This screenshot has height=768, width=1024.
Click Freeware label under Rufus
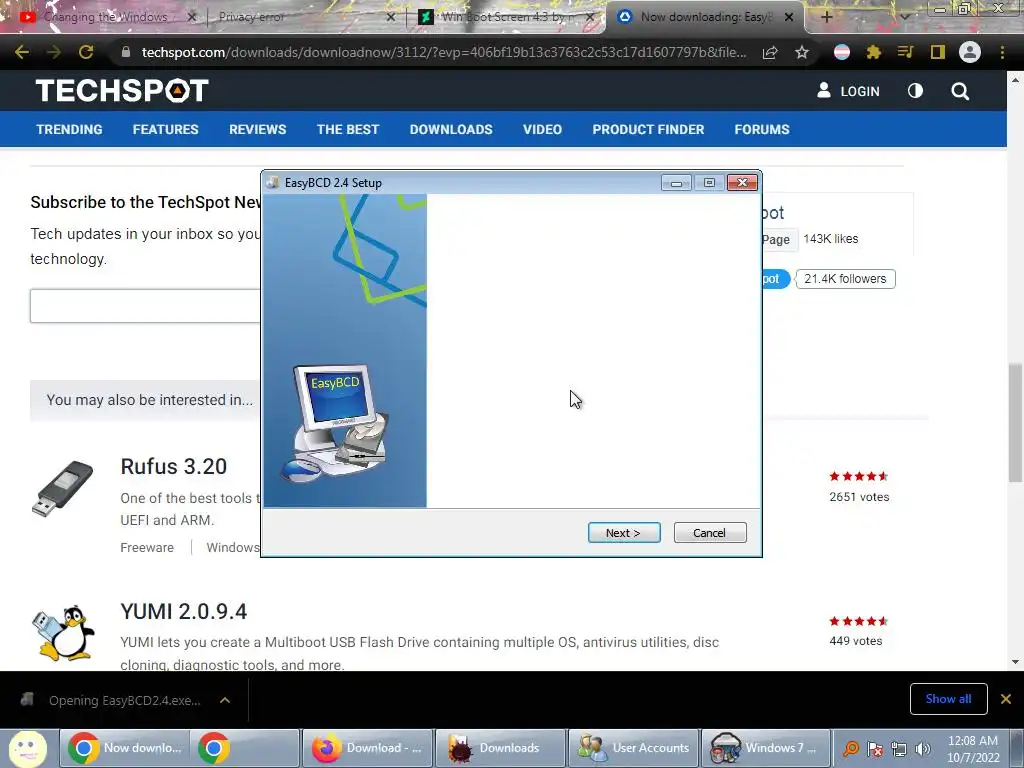[x=147, y=547]
